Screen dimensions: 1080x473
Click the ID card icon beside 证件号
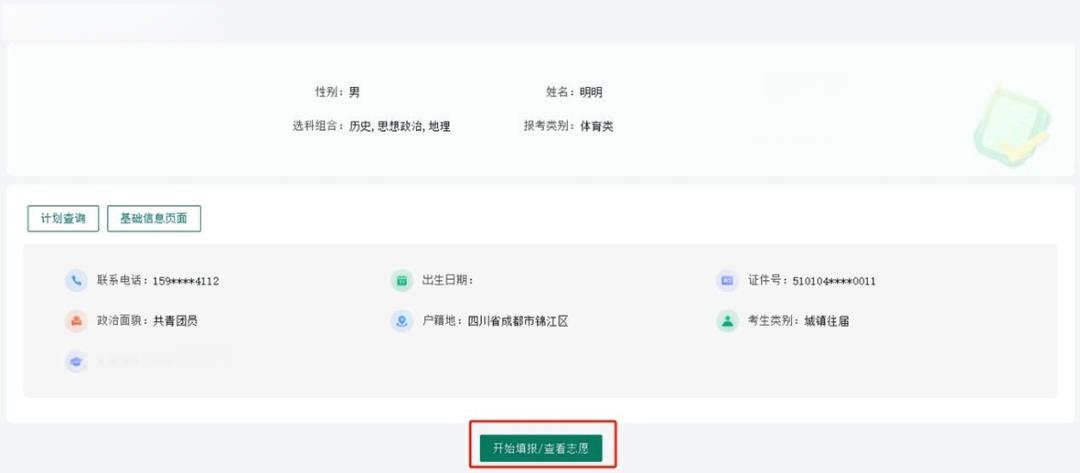pyautogui.click(x=727, y=280)
